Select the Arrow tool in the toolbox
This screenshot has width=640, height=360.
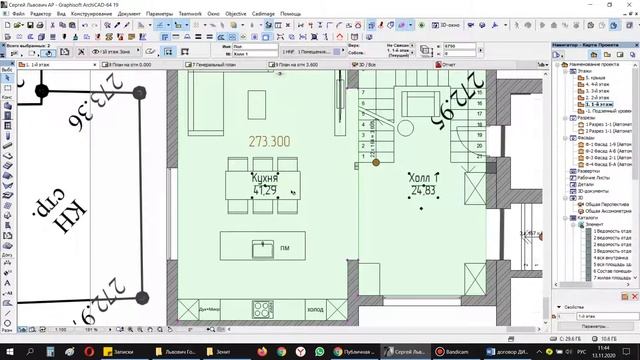[7, 78]
